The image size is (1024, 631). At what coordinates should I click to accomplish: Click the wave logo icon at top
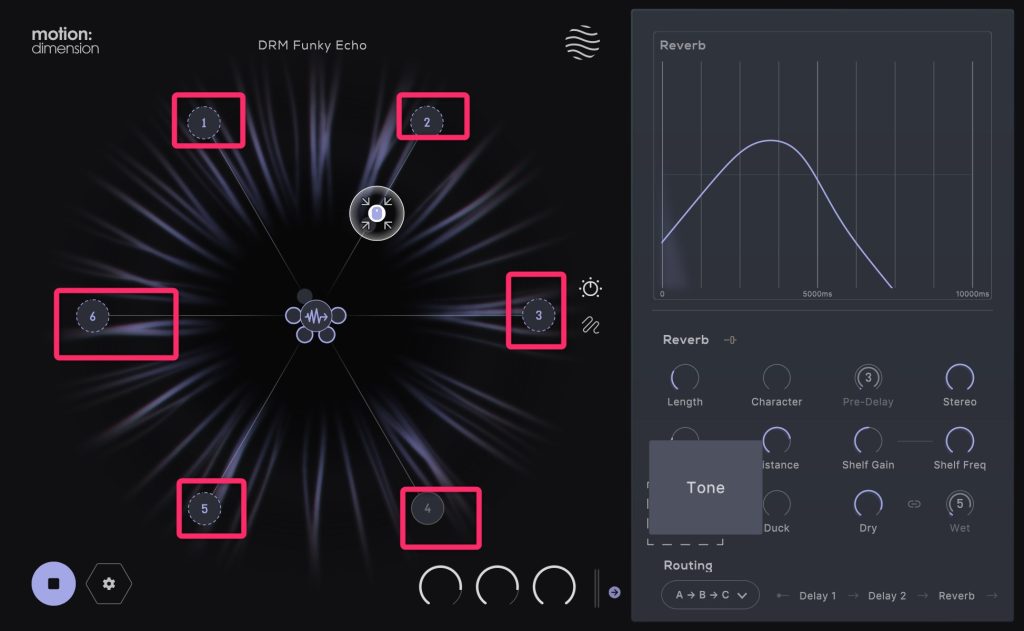point(584,45)
